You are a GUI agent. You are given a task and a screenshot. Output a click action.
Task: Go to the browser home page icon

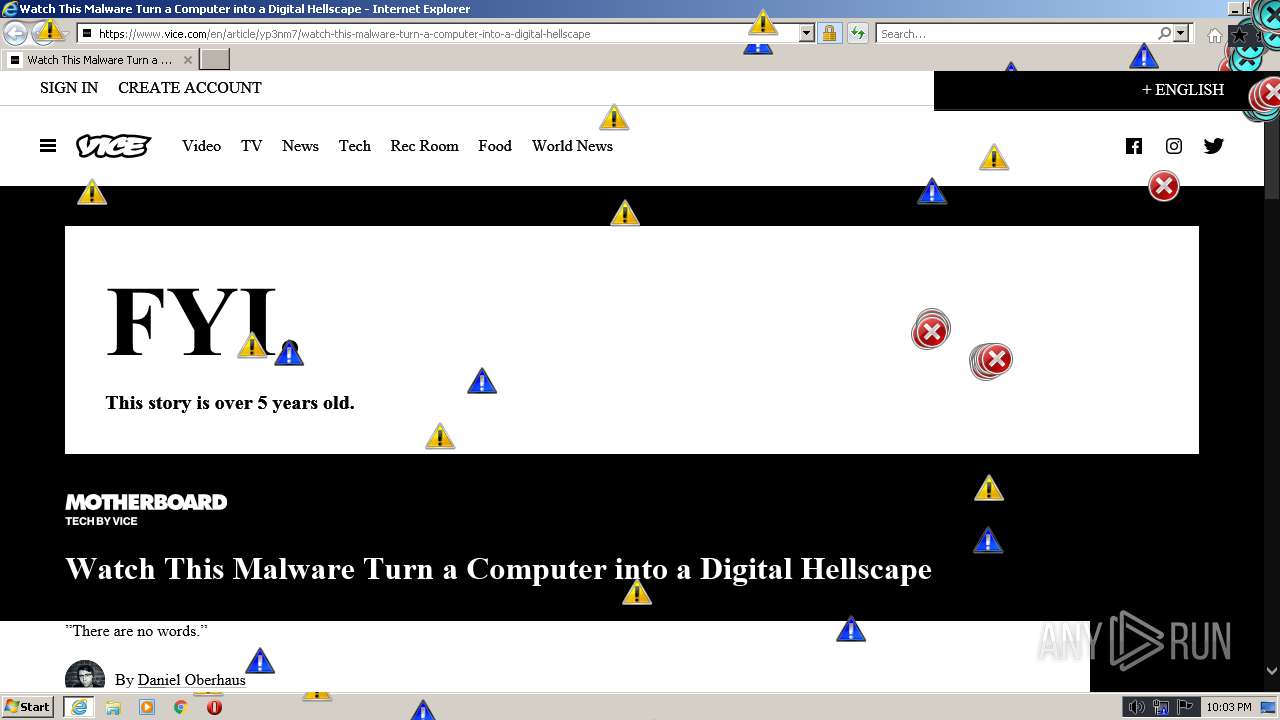coord(1214,35)
